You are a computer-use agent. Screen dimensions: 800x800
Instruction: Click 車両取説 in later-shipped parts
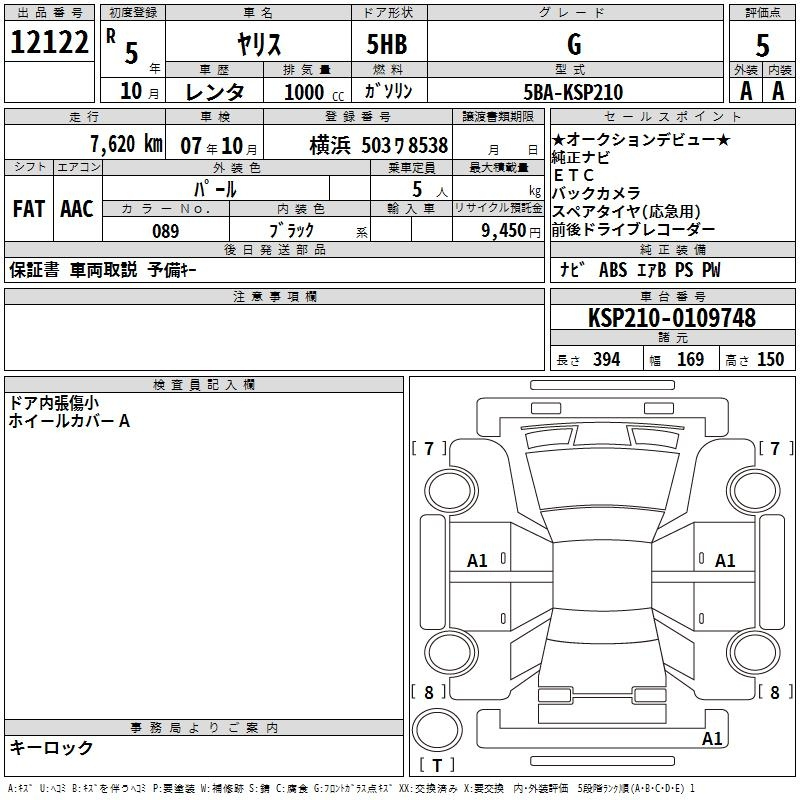click(x=104, y=269)
